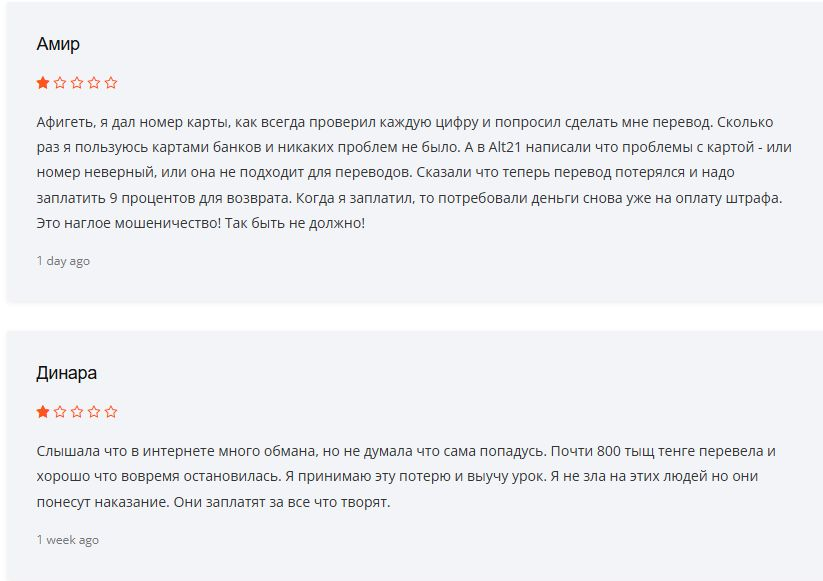Click Динара's review text about internet fraud
The width and height of the screenshot is (823, 581).
tap(400, 476)
